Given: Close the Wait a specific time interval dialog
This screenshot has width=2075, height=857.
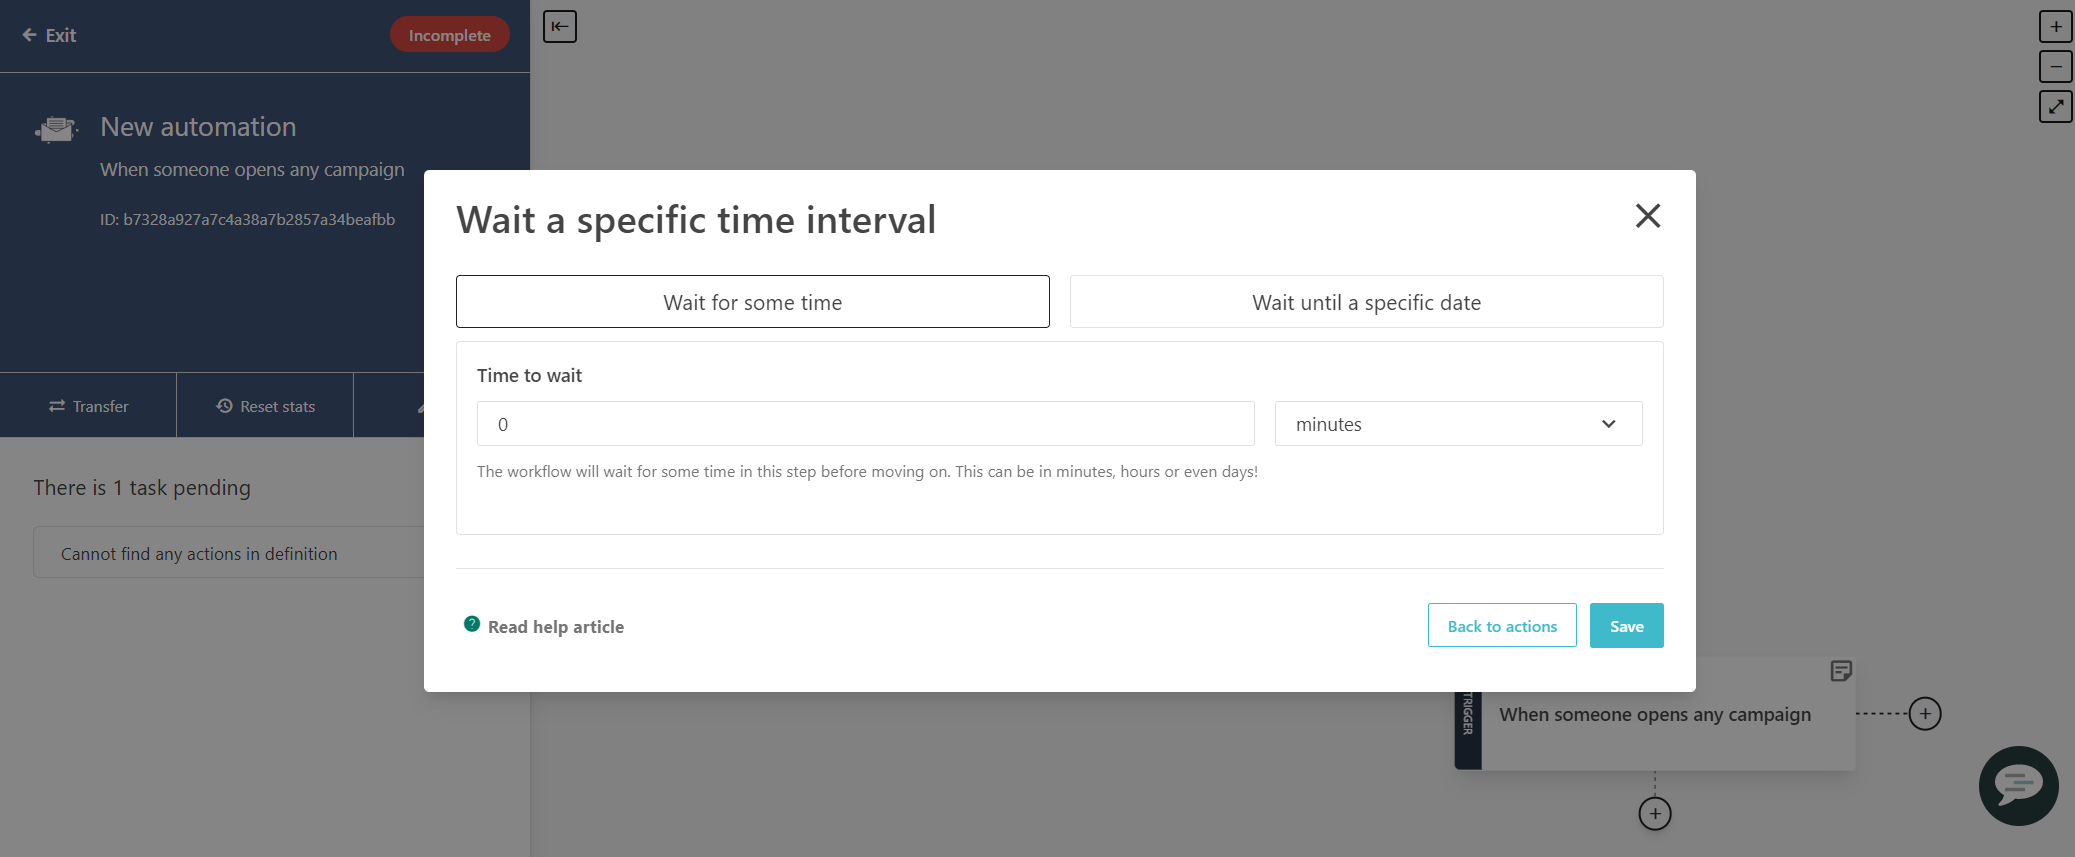Looking at the screenshot, I should click(1647, 216).
